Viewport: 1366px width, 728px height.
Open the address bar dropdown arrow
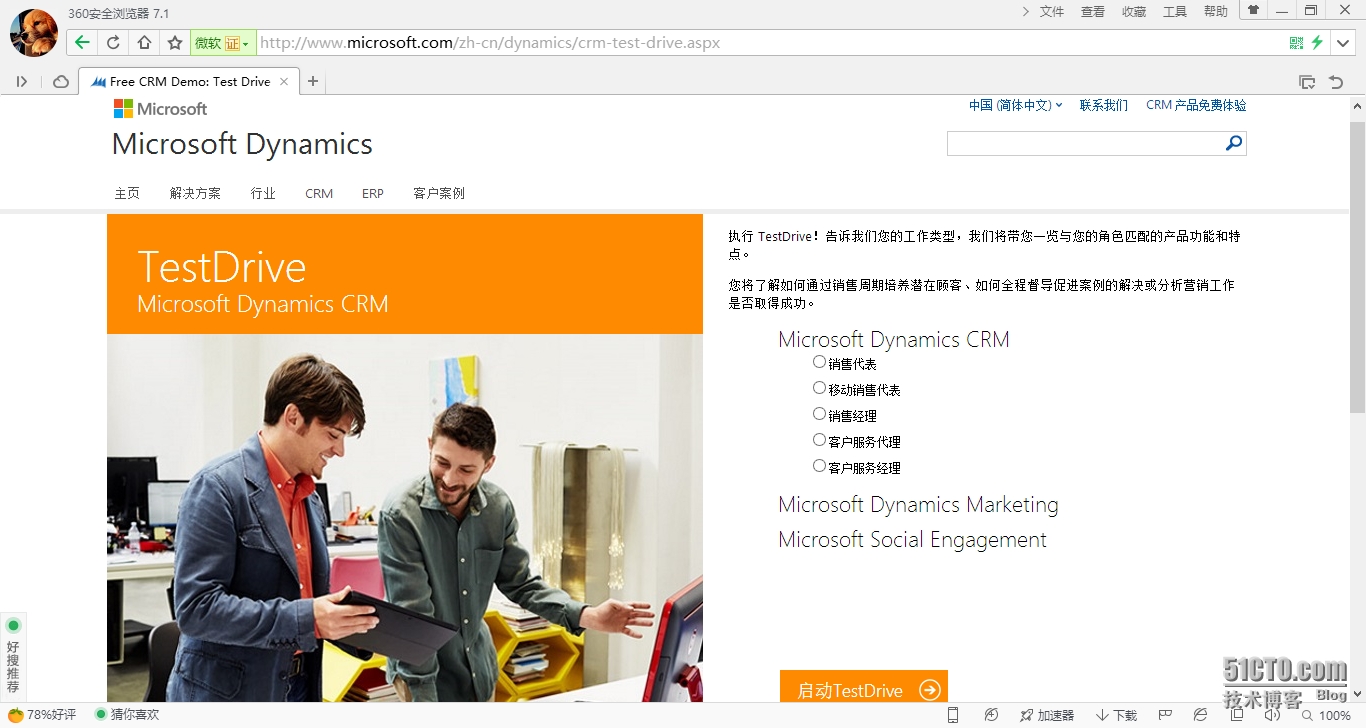pos(1345,42)
